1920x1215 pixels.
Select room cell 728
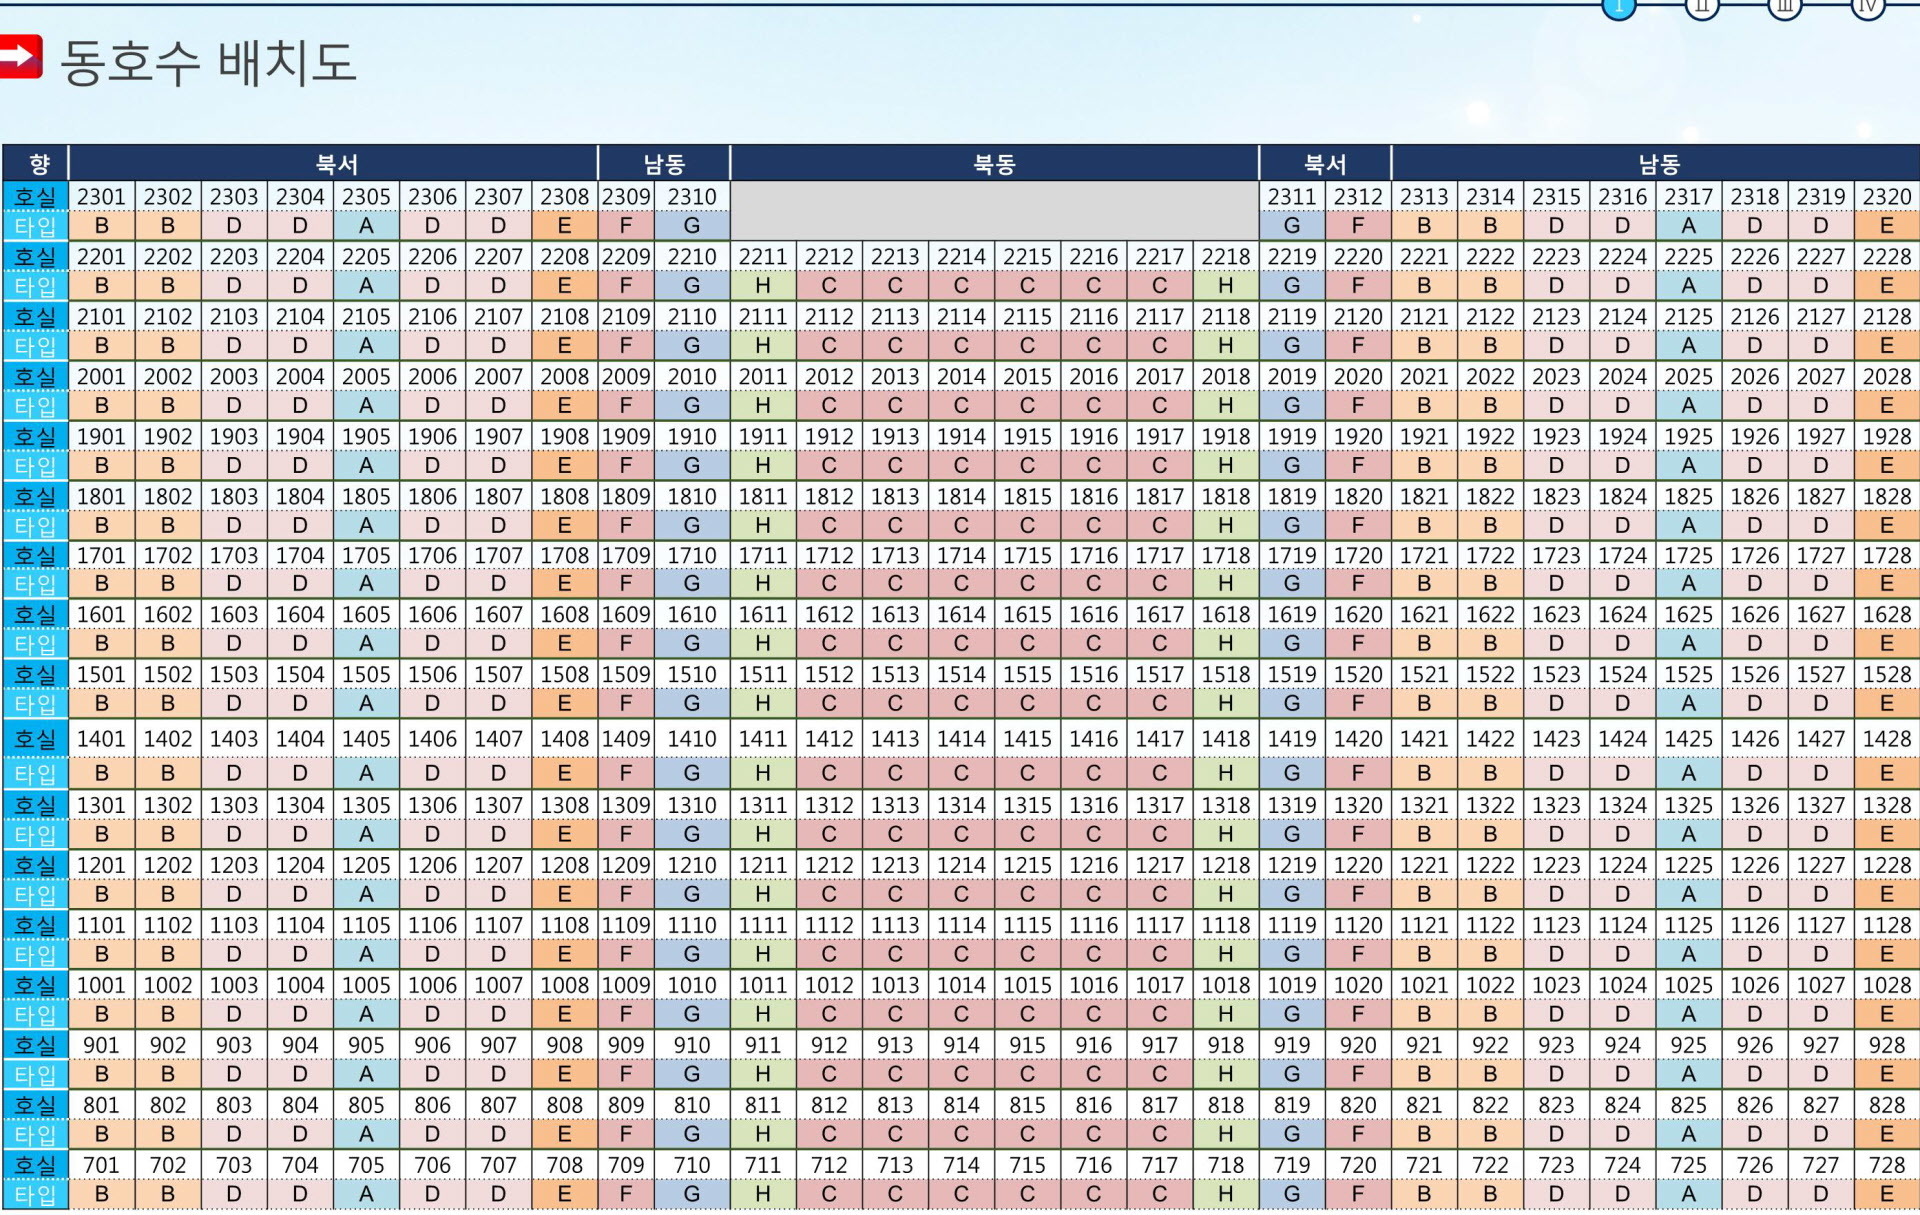coord(1887,1166)
